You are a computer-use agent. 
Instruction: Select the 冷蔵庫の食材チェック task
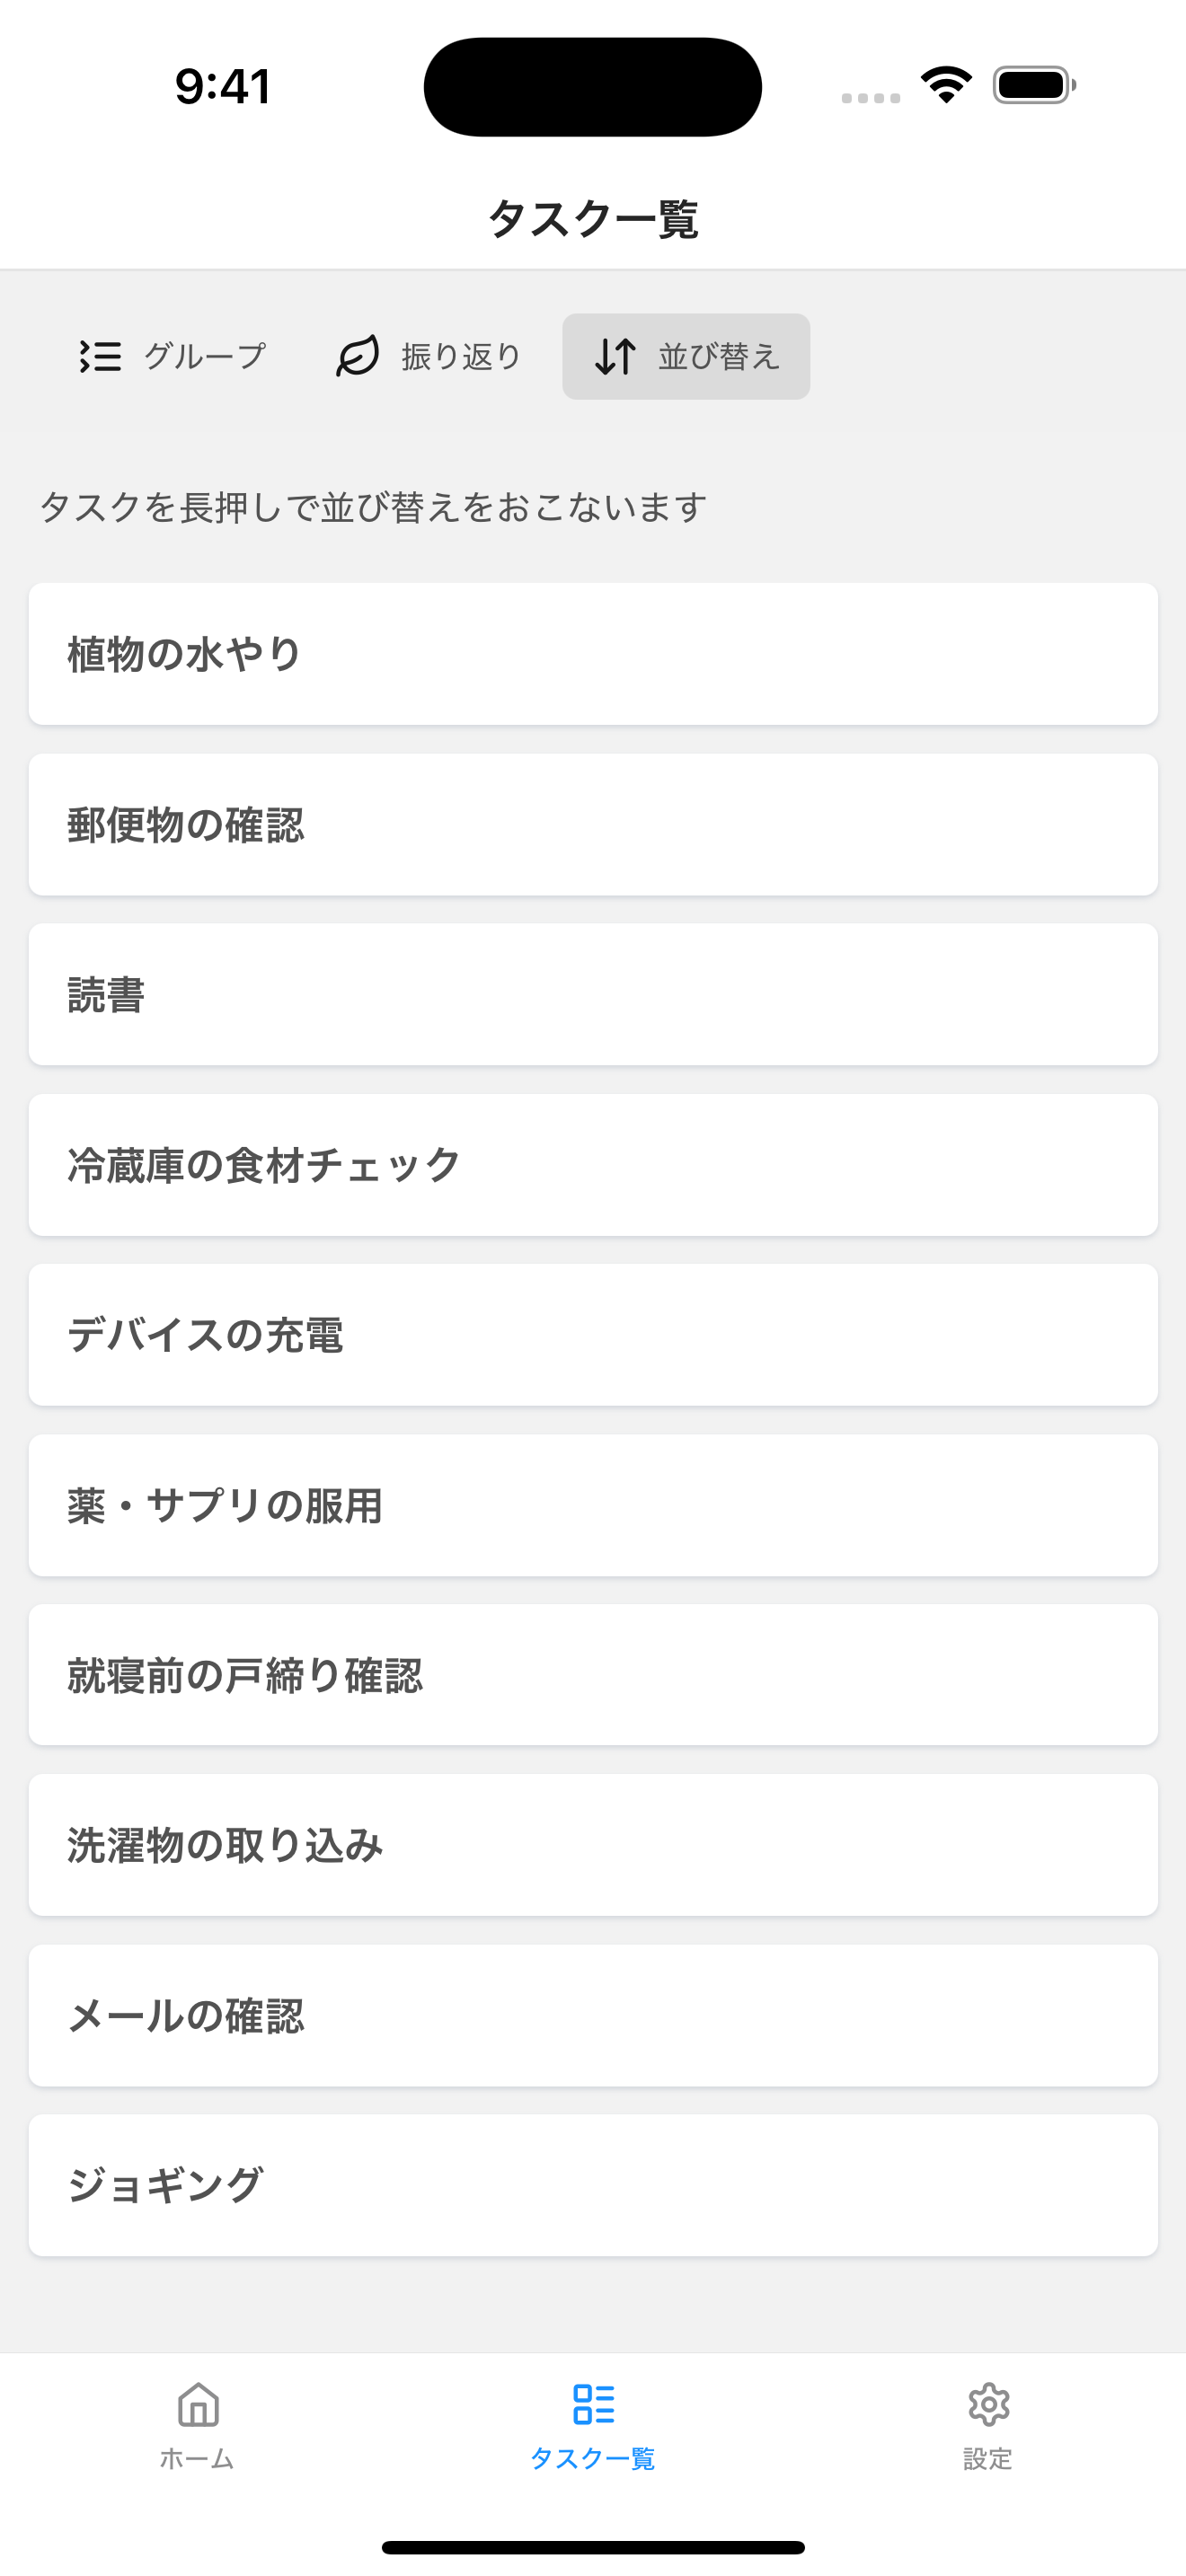(x=593, y=1165)
